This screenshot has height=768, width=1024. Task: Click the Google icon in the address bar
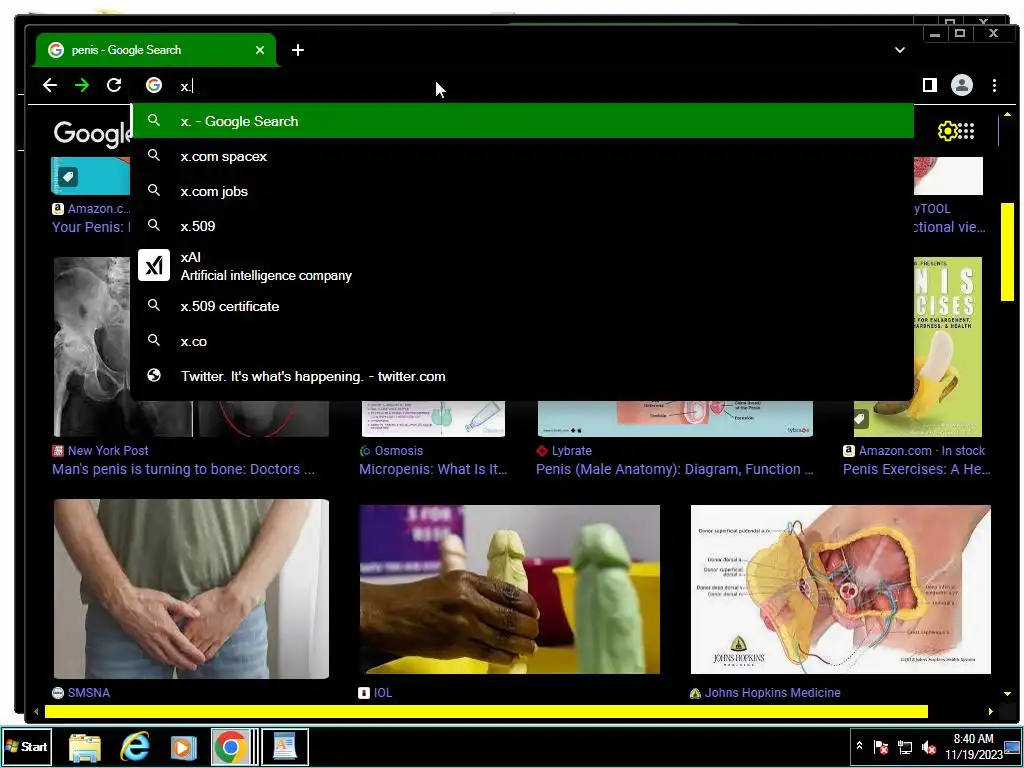click(153, 85)
